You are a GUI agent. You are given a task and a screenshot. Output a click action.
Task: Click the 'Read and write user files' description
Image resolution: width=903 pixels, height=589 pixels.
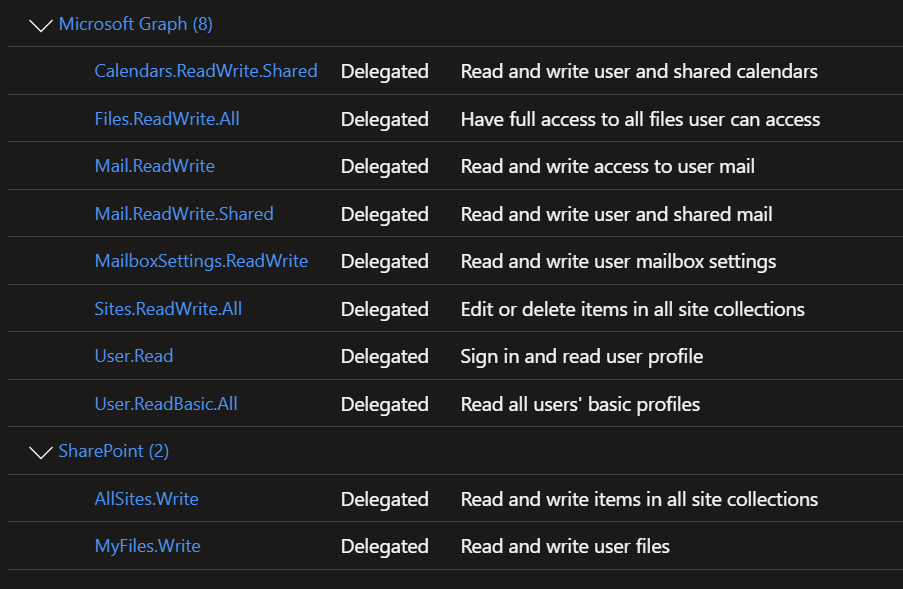566,546
